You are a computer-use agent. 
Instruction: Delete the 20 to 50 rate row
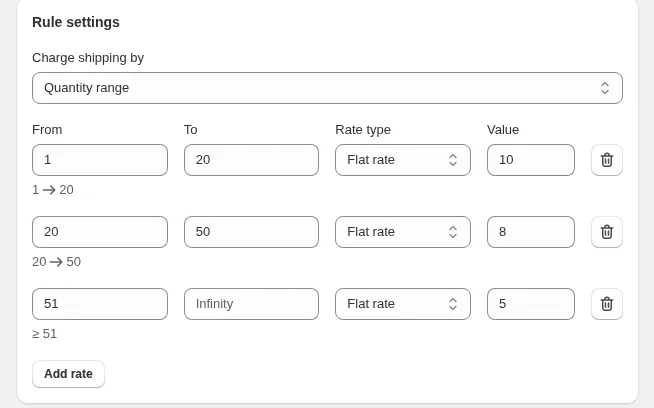pyautogui.click(x=607, y=232)
